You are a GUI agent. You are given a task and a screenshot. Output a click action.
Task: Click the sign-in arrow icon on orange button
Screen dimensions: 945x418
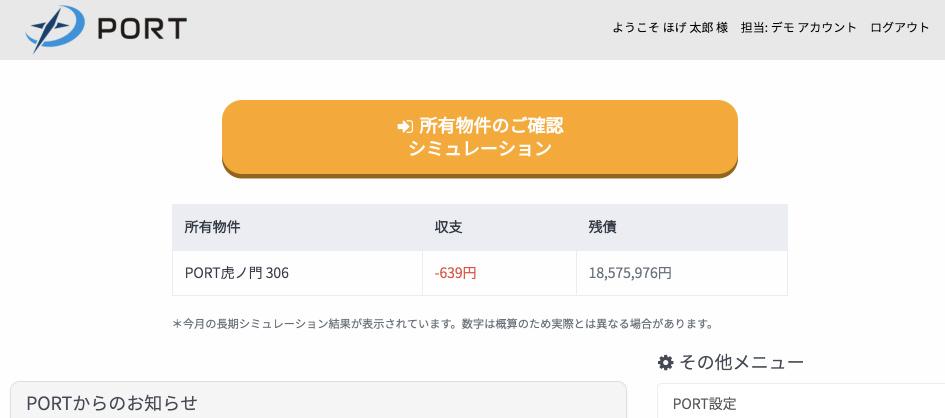405,126
